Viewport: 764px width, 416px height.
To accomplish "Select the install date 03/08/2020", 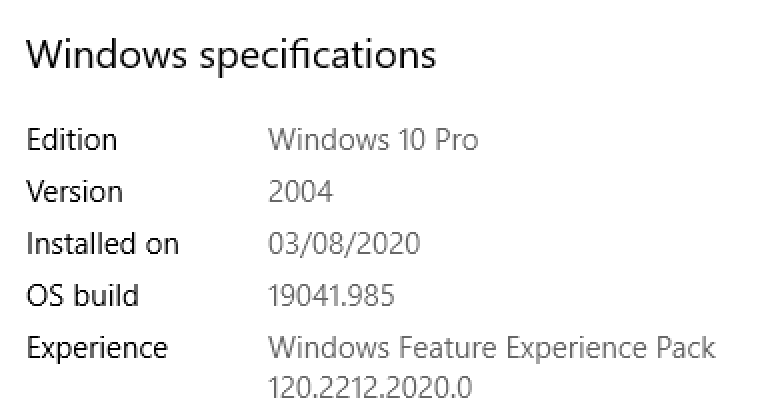I will click(x=344, y=244).
